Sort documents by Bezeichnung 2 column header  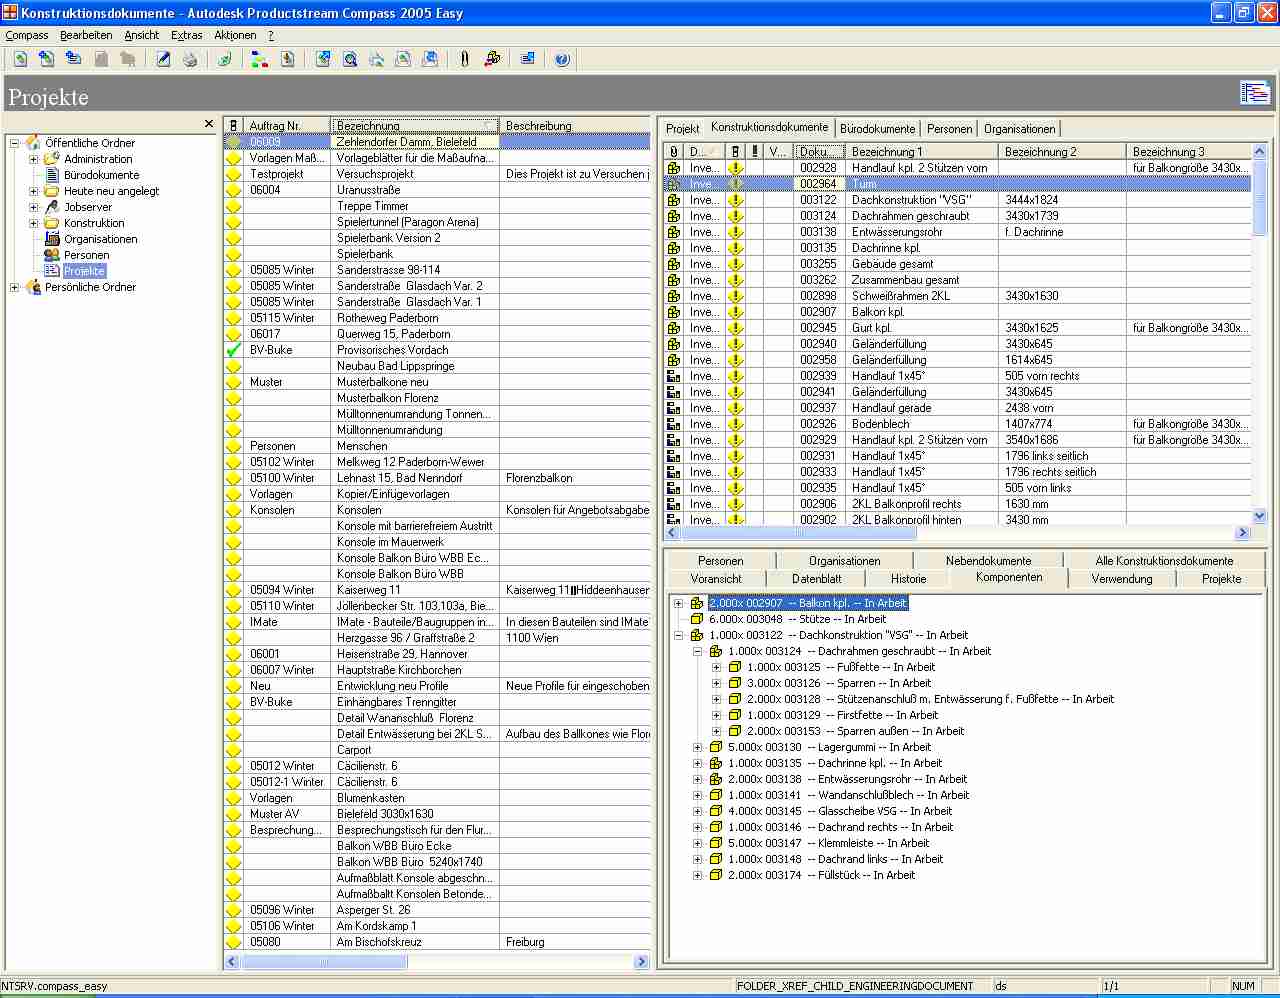click(1062, 152)
